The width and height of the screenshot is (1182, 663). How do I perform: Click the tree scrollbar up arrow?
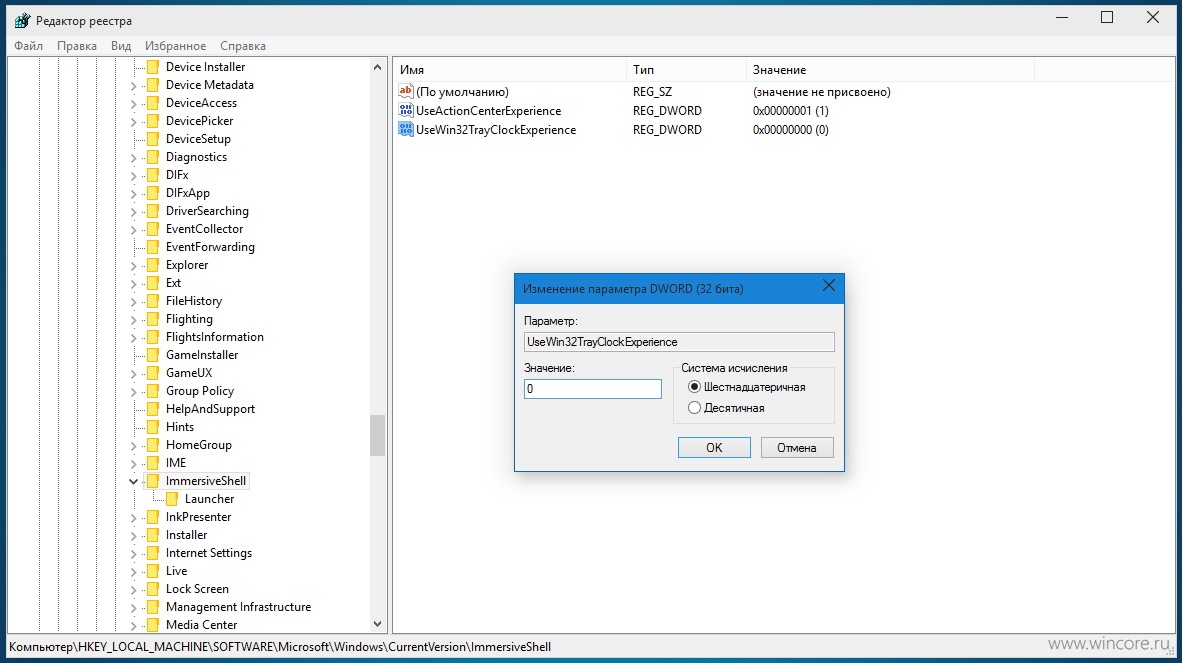pos(378,67)
